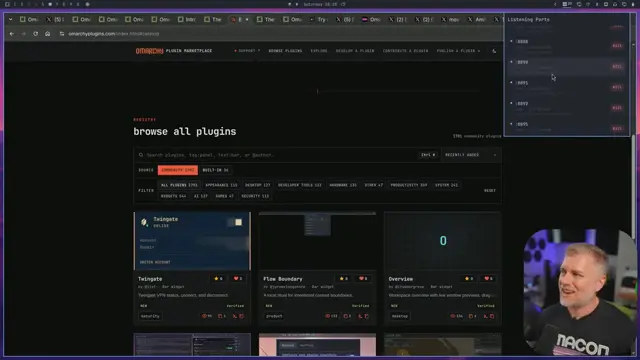The width and height of the screenshot is (640, 360).
Task: Filter by Productivity category
Action: click(409, 185)
